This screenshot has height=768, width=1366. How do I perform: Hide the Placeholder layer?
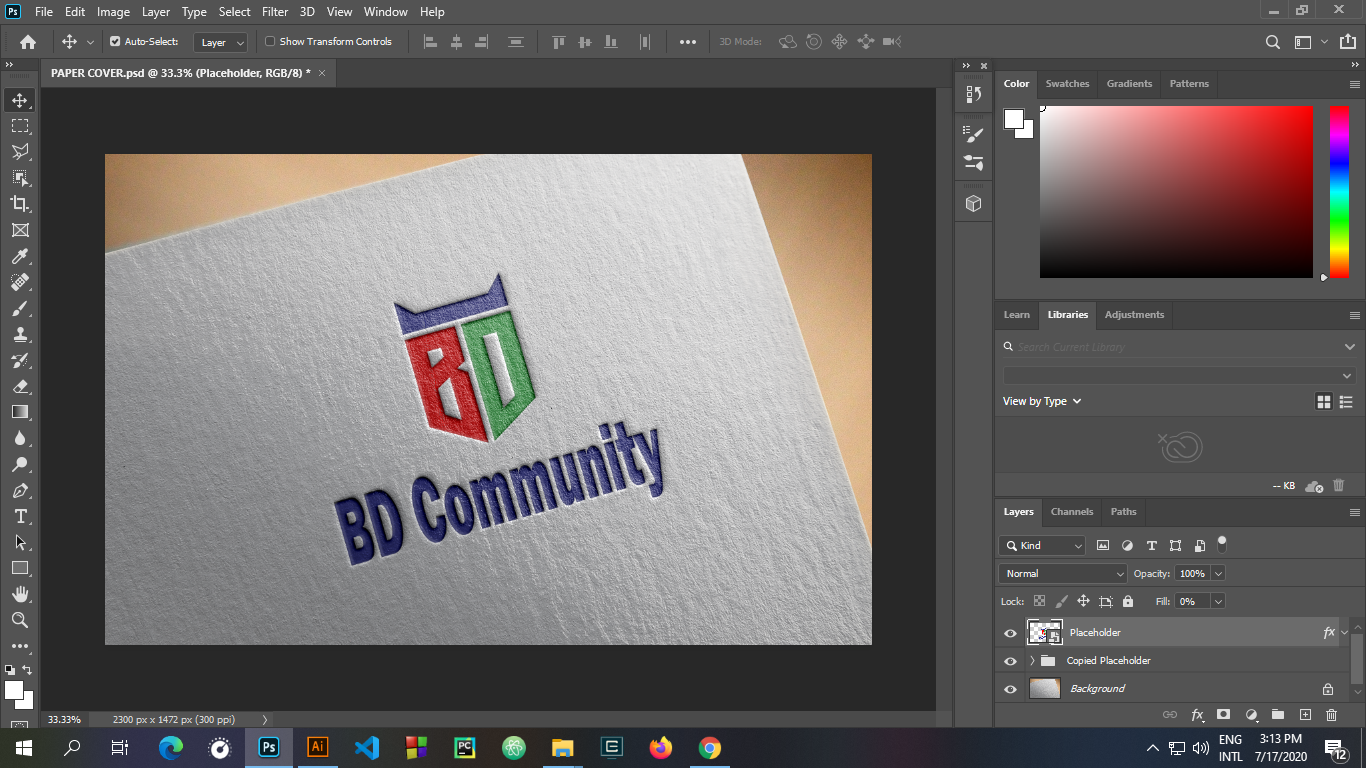click(1010, 633)
